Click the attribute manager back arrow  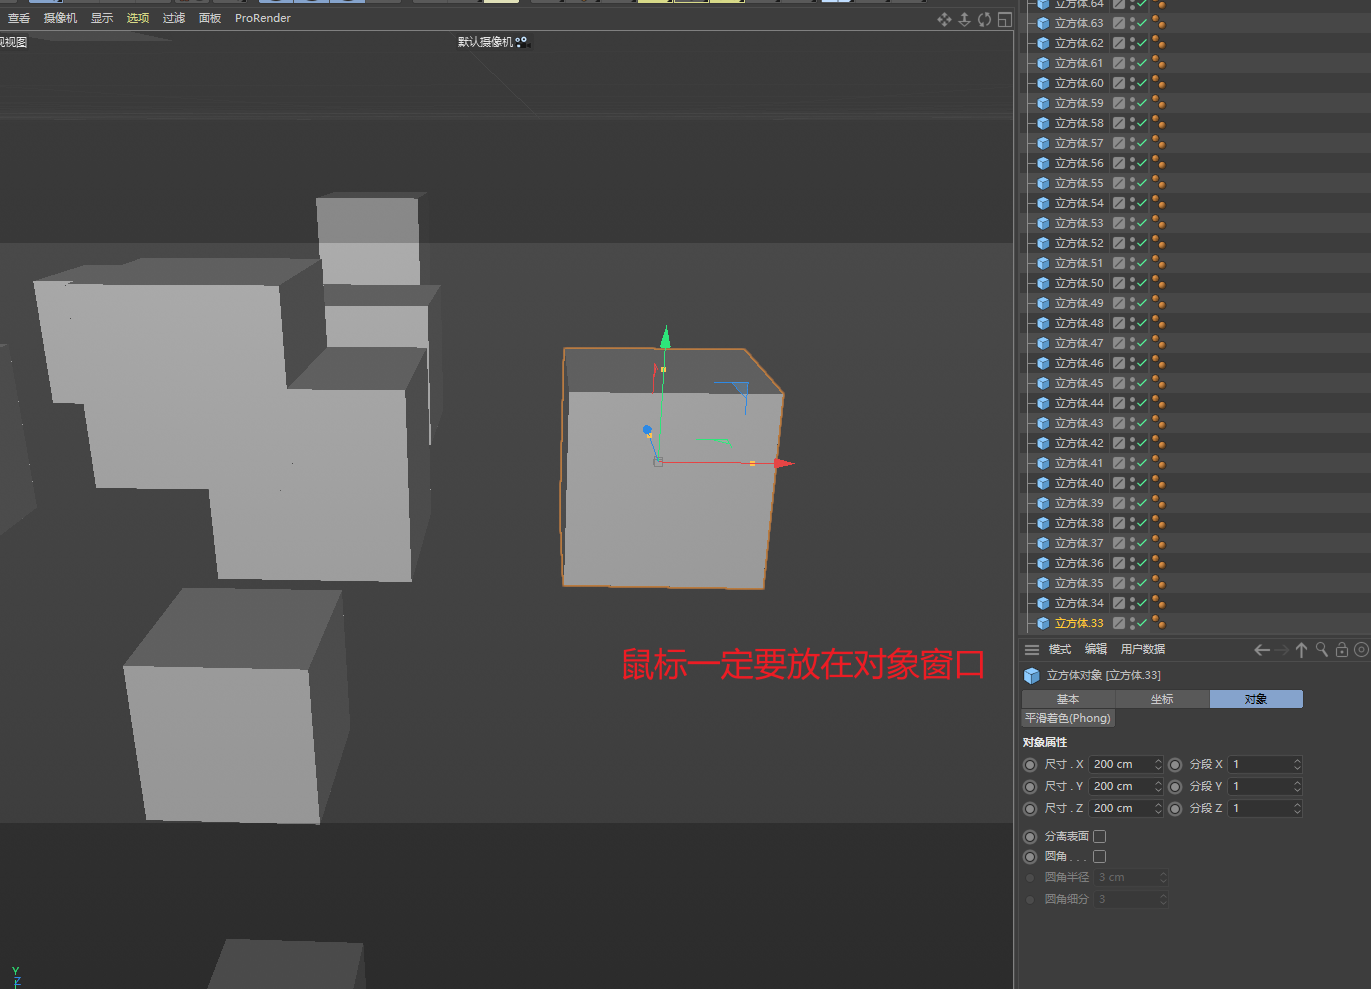pyautogui.click(x=1262, y=650)
